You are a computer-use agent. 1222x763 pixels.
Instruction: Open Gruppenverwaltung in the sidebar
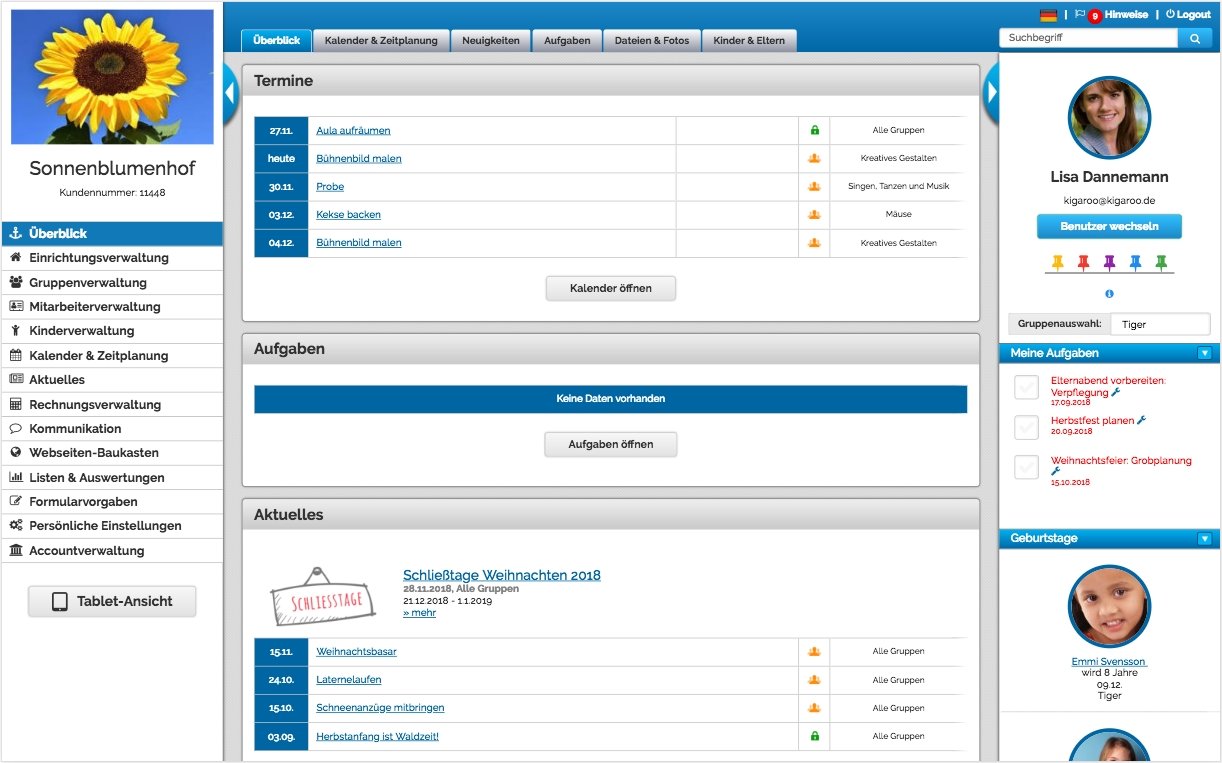[112, 283]
